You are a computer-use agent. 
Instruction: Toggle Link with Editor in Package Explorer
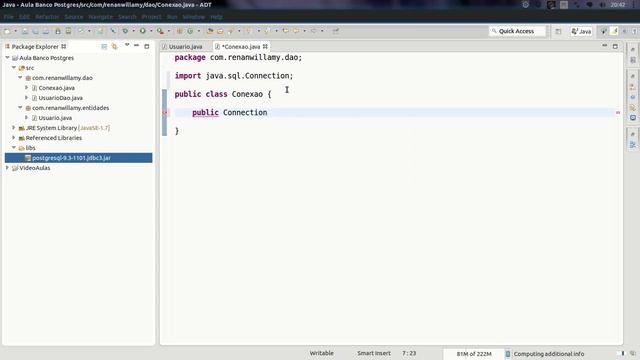tap(114, 47)
